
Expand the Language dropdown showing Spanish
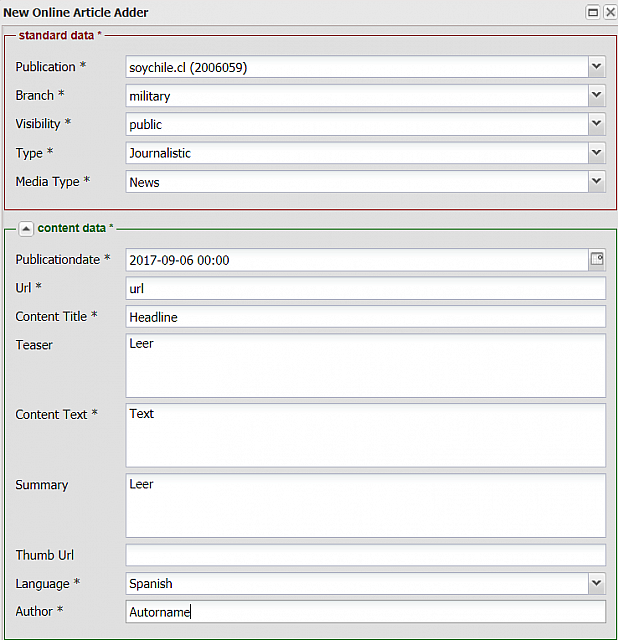[x=597, y=583]
